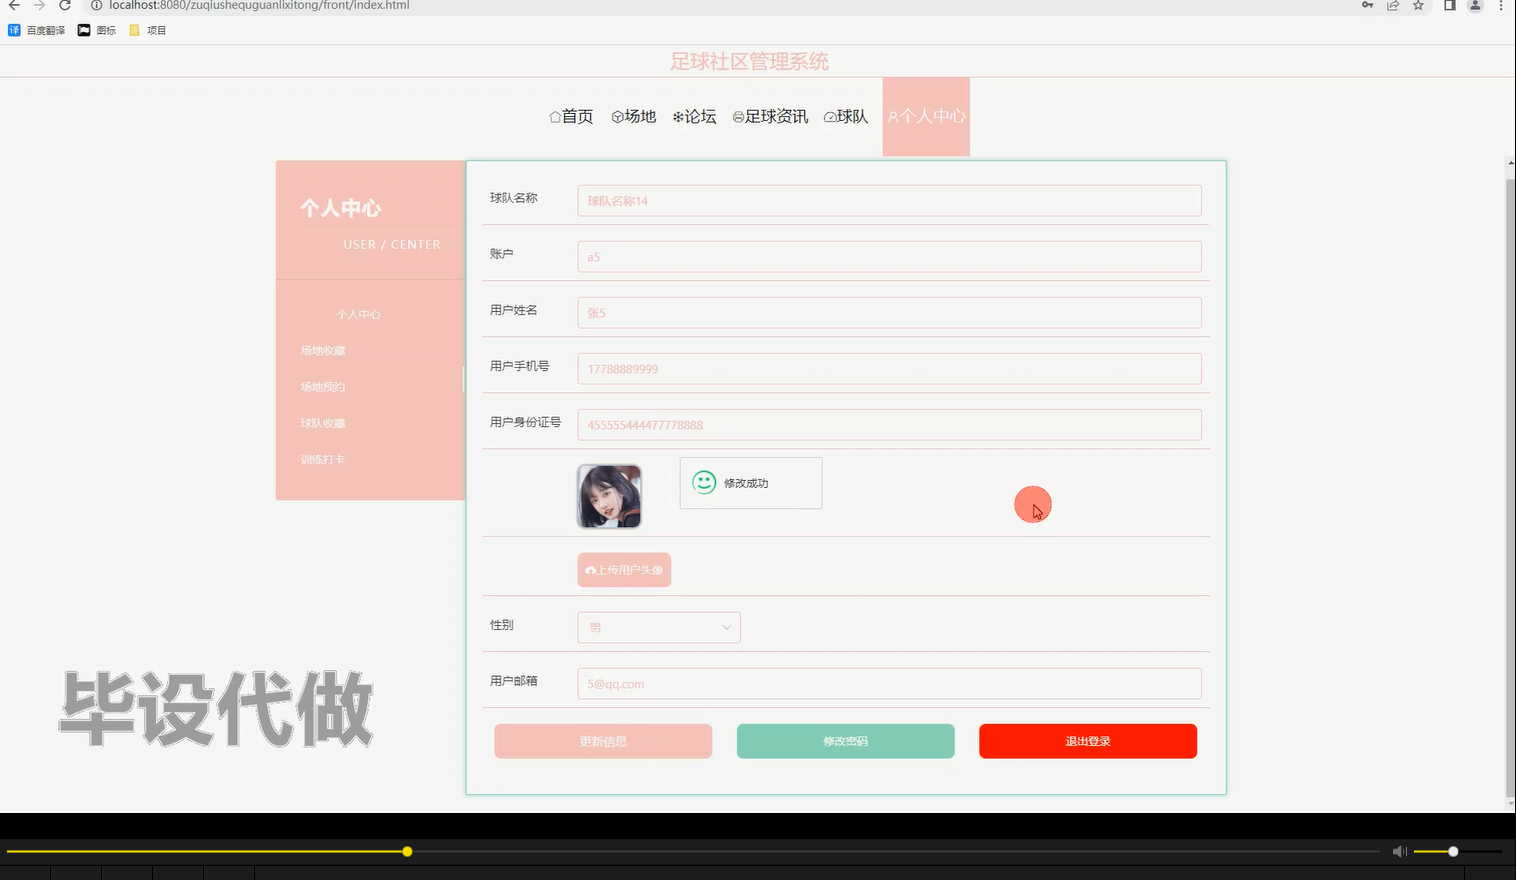Click the speaker icon in the video player
Screen dimensions: 1516x880
[x=1399, y=851]
